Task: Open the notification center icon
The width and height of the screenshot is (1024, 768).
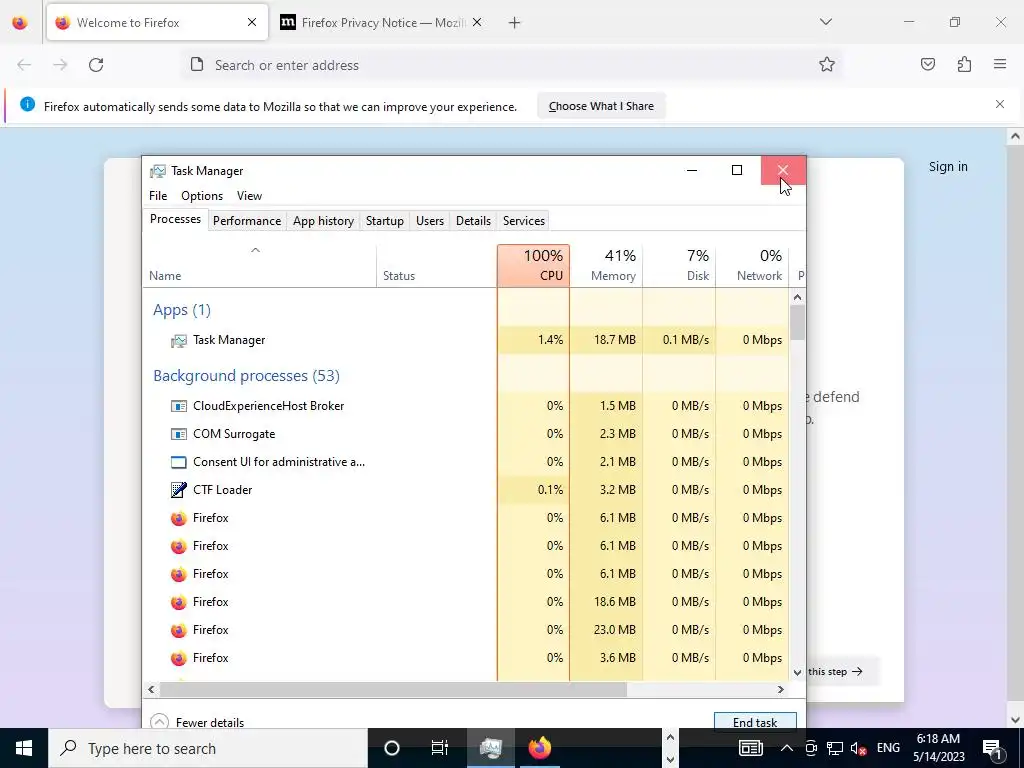Action: (992, 748)
